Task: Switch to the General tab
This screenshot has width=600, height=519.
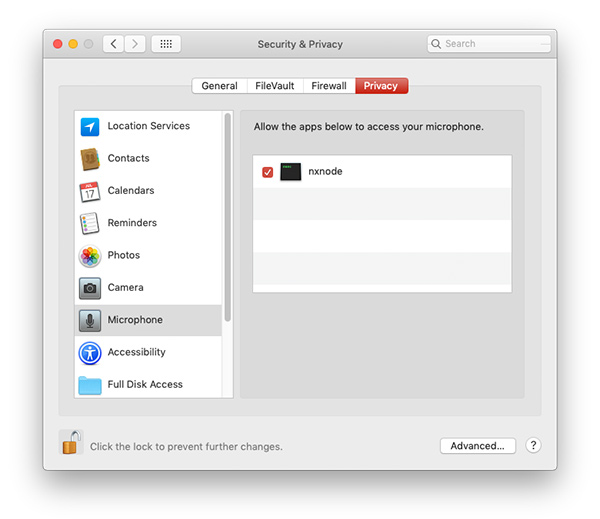Action: coord(219,86)
